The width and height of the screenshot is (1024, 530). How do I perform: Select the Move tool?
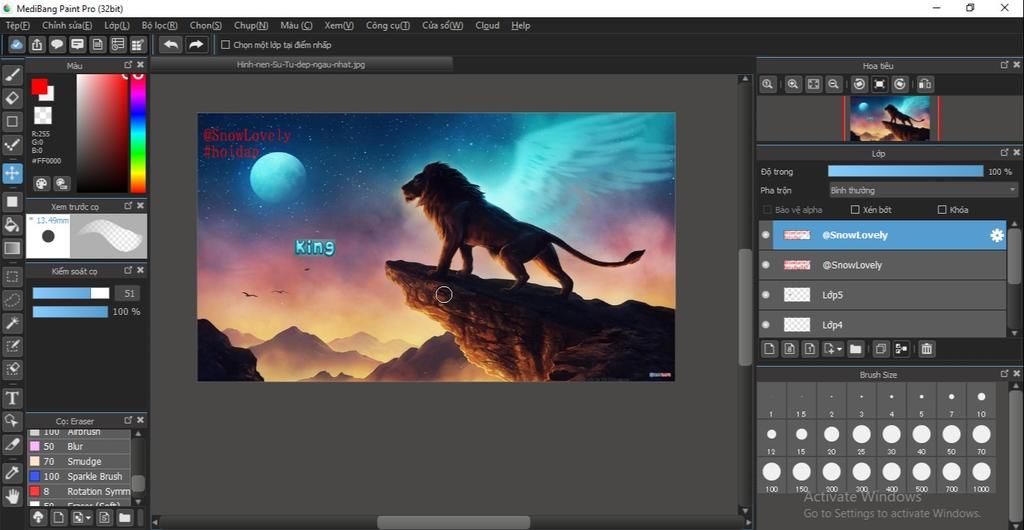click(x=12, y=174)
